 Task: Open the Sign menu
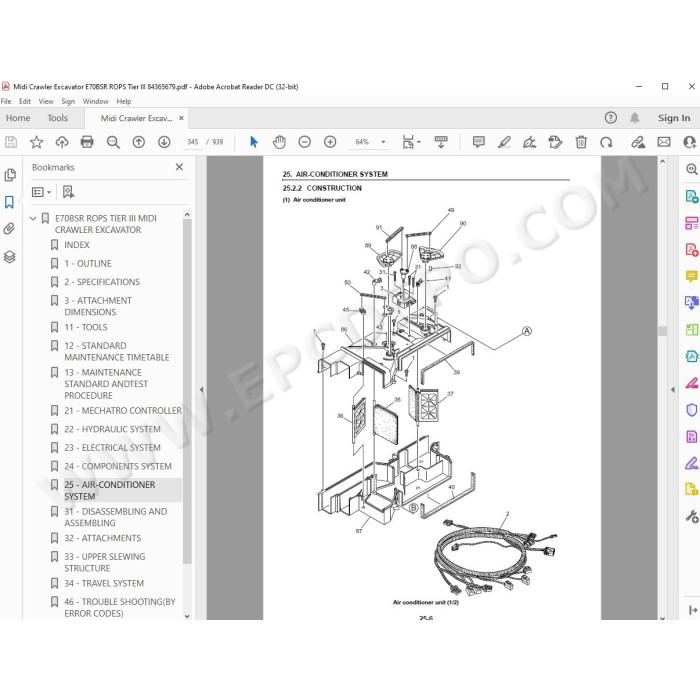68,101
